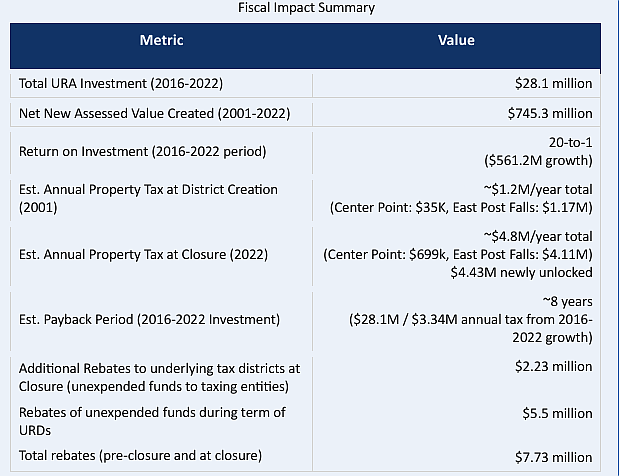
Task: Click the Fiscal Impact Summary title
Action: point(306,8)
